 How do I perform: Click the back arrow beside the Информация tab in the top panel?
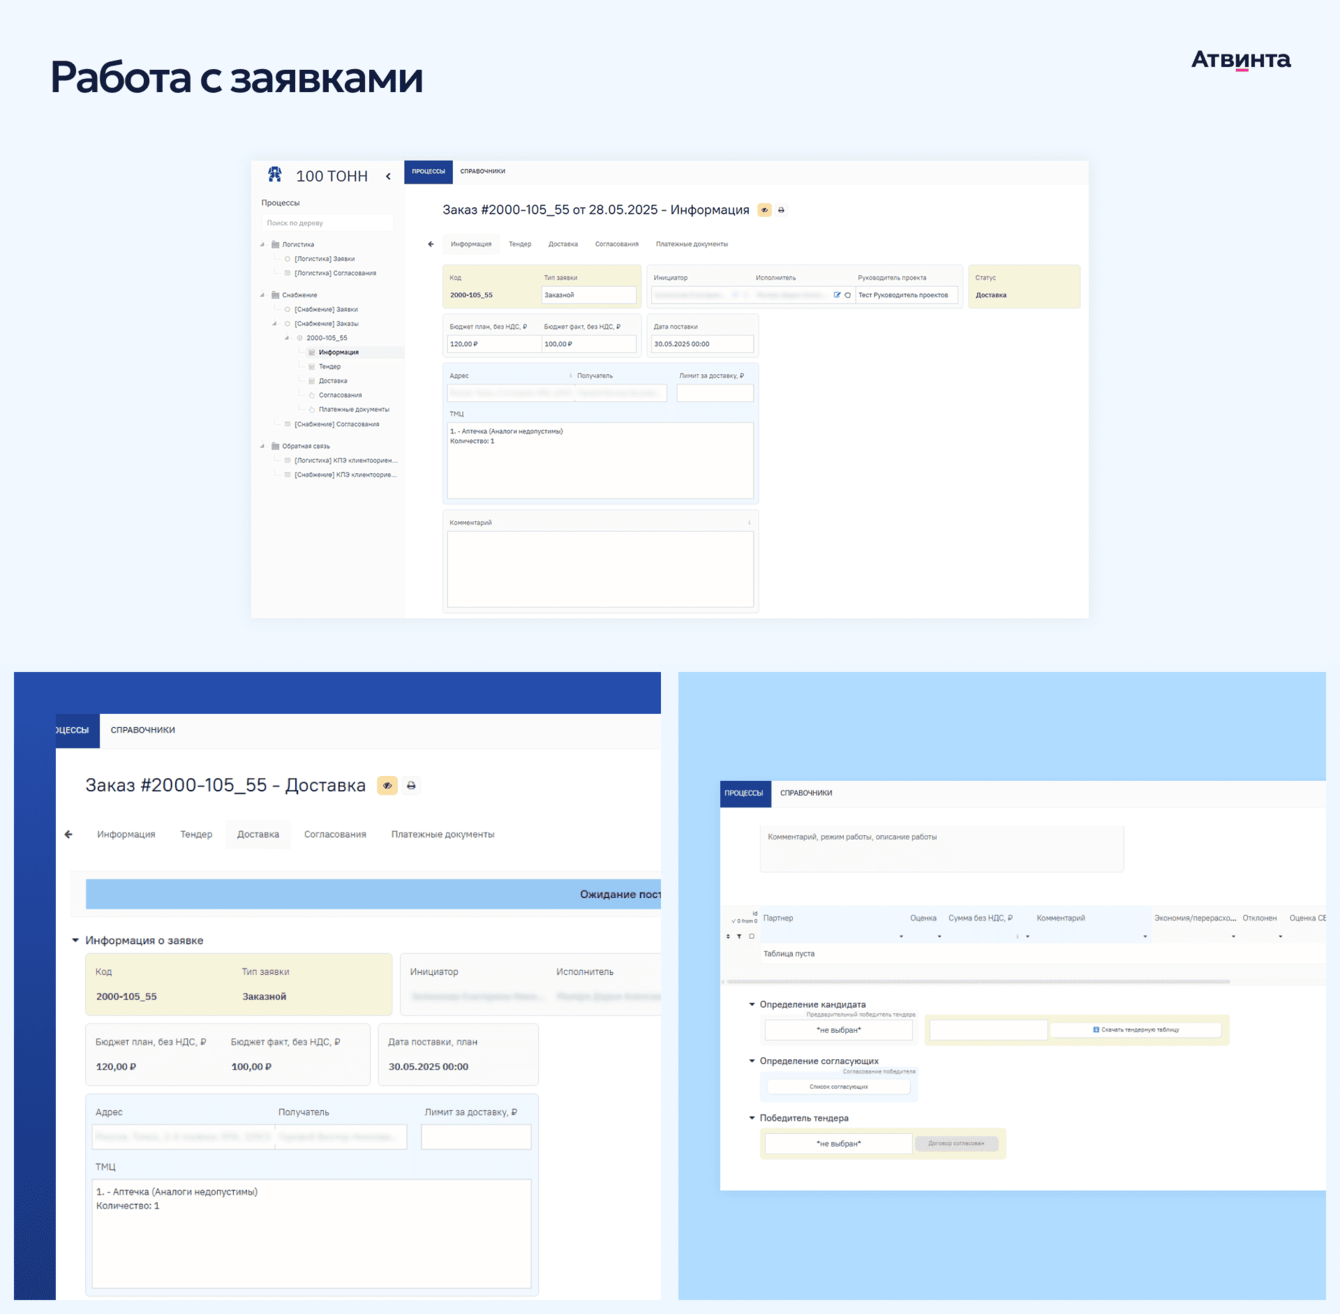[431, 244]
